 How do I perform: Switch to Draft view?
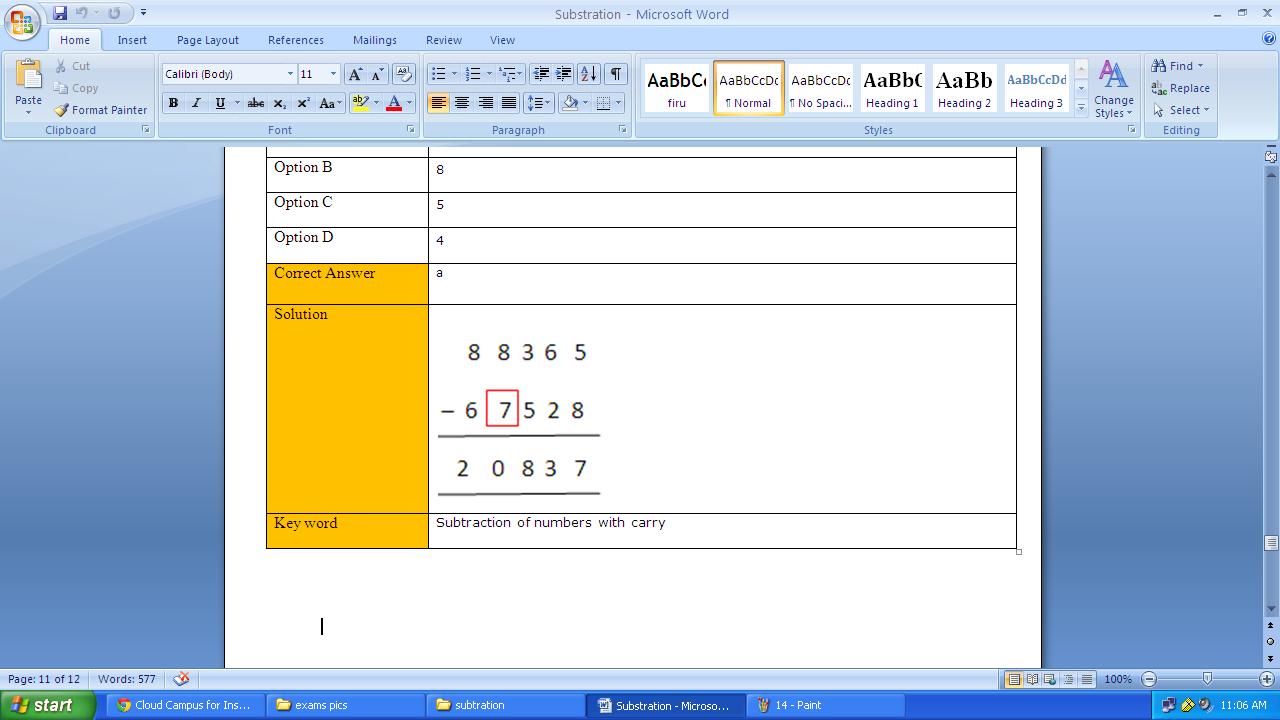pyautogui.click(x=1086, y=680)
